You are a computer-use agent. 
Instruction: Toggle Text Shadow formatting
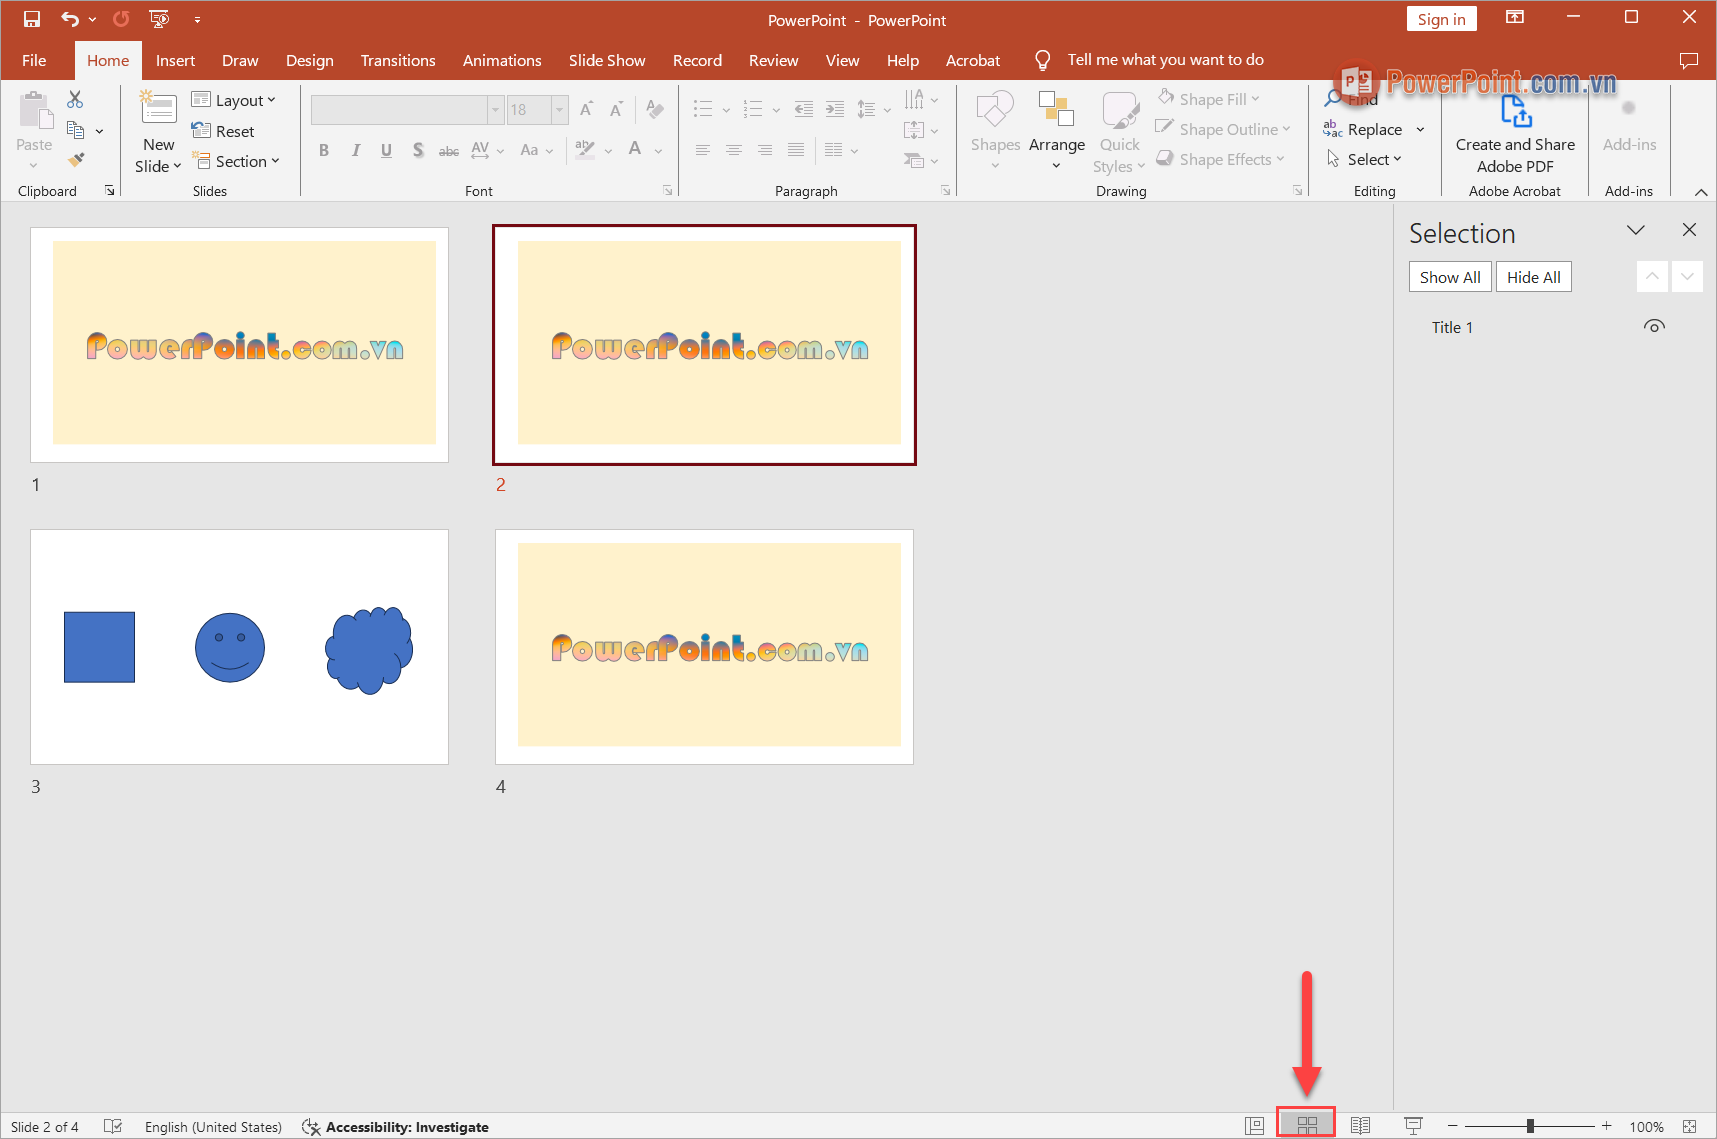coord(418,150)
